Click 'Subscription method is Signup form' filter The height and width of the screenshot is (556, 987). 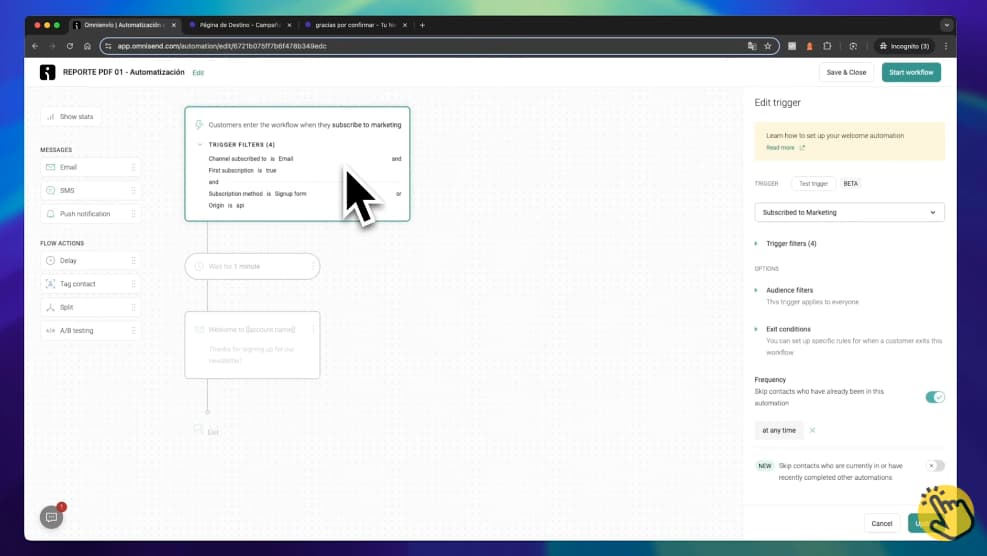click(257, 194)
